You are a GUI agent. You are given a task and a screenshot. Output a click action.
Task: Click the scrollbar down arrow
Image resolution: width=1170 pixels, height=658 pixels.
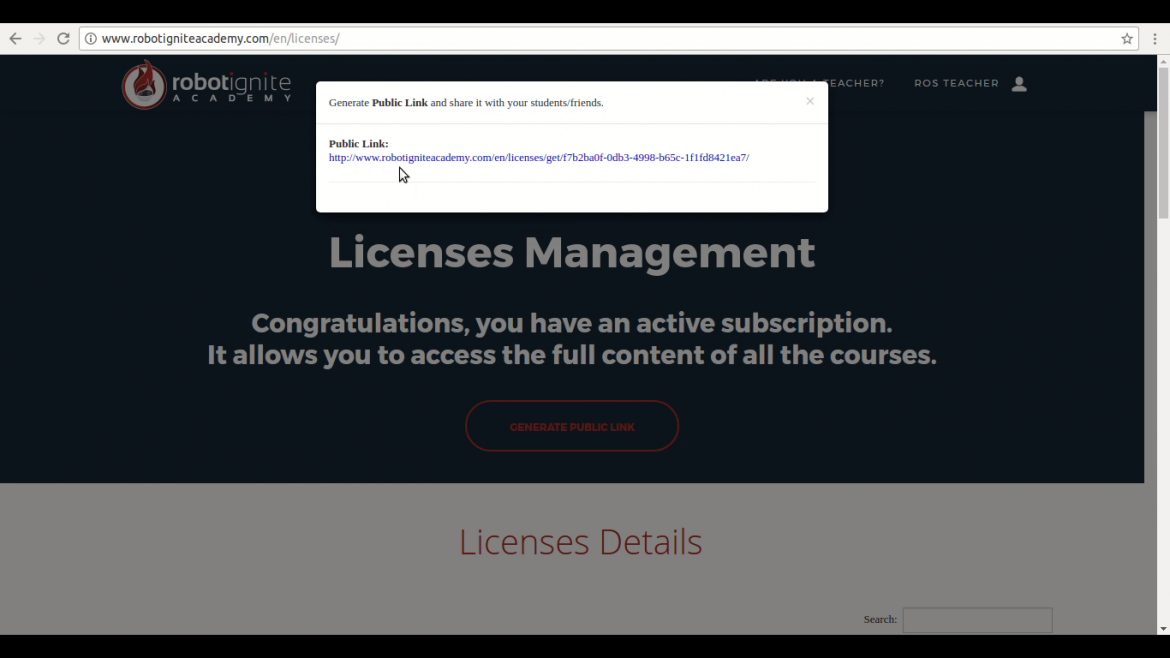point(1163,629)
